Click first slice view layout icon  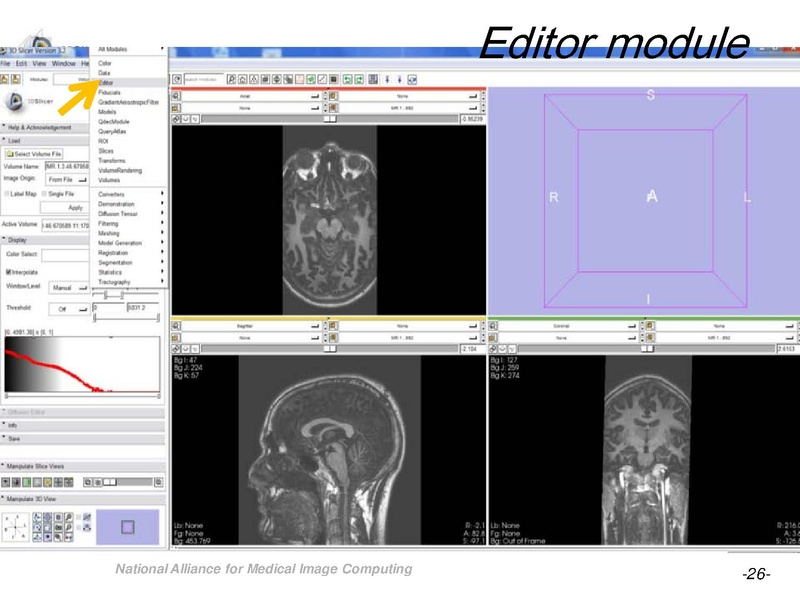[x=6, y=482]
